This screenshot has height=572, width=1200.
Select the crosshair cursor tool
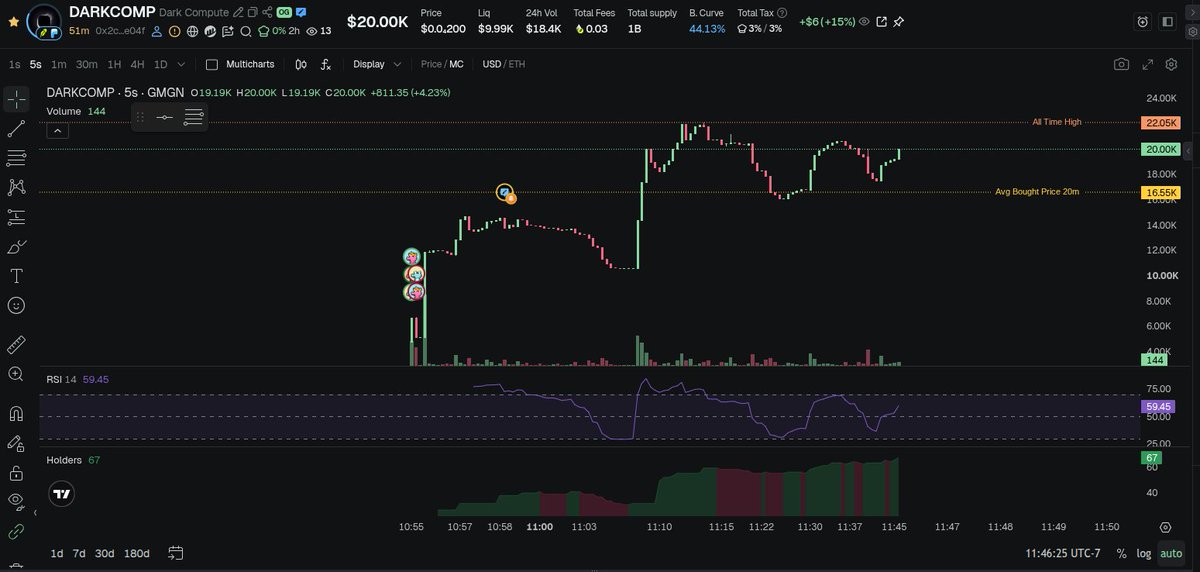coord(16,99)
